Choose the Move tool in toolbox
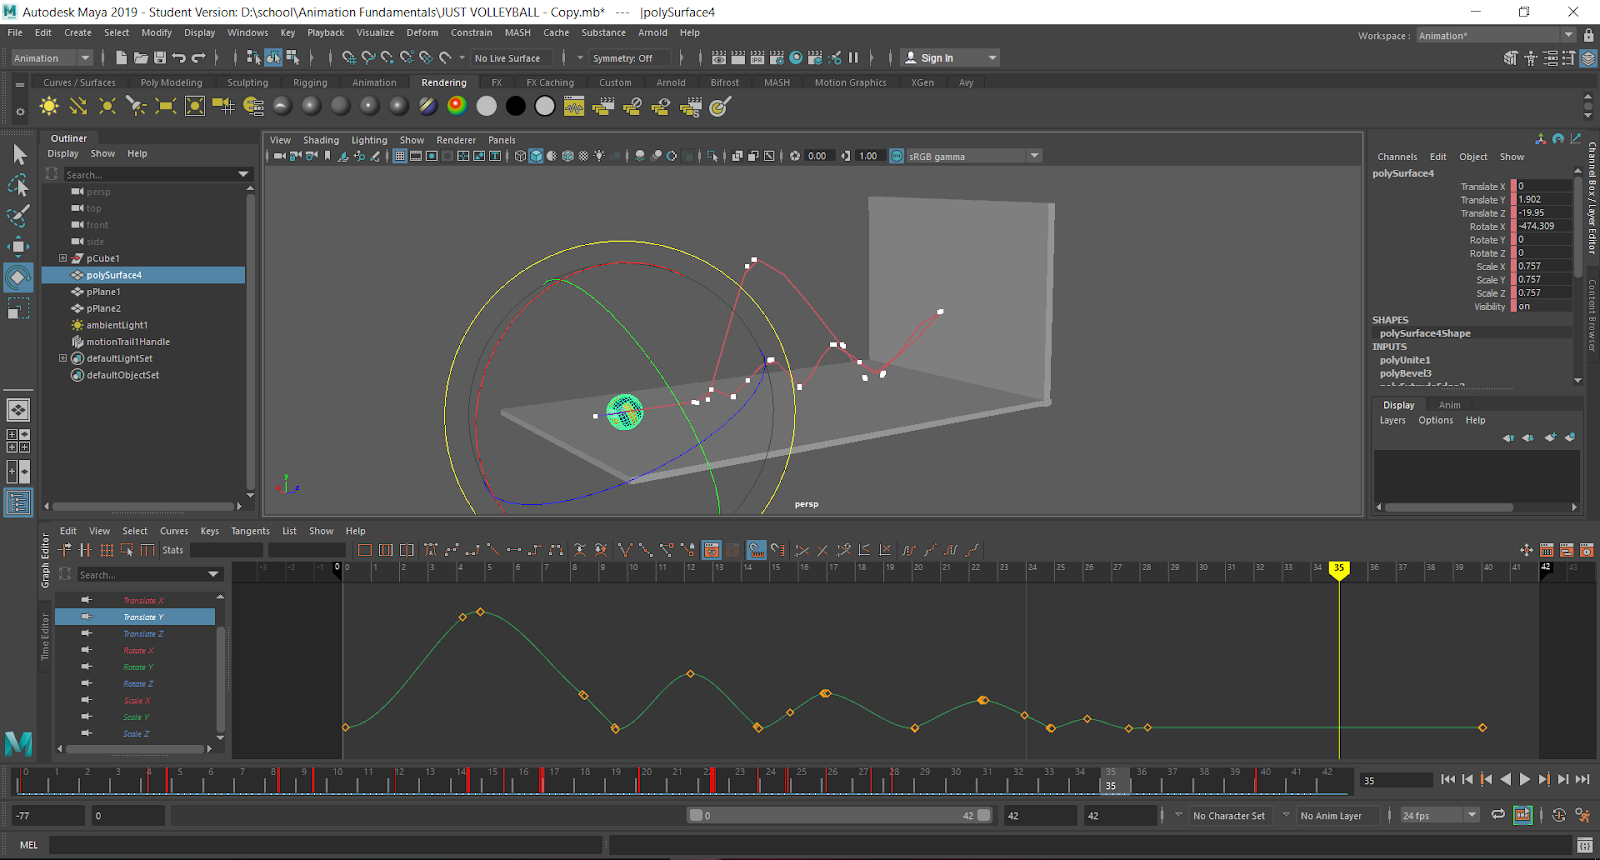Screen dimensions: 1600x860 (x=18, y=247)
